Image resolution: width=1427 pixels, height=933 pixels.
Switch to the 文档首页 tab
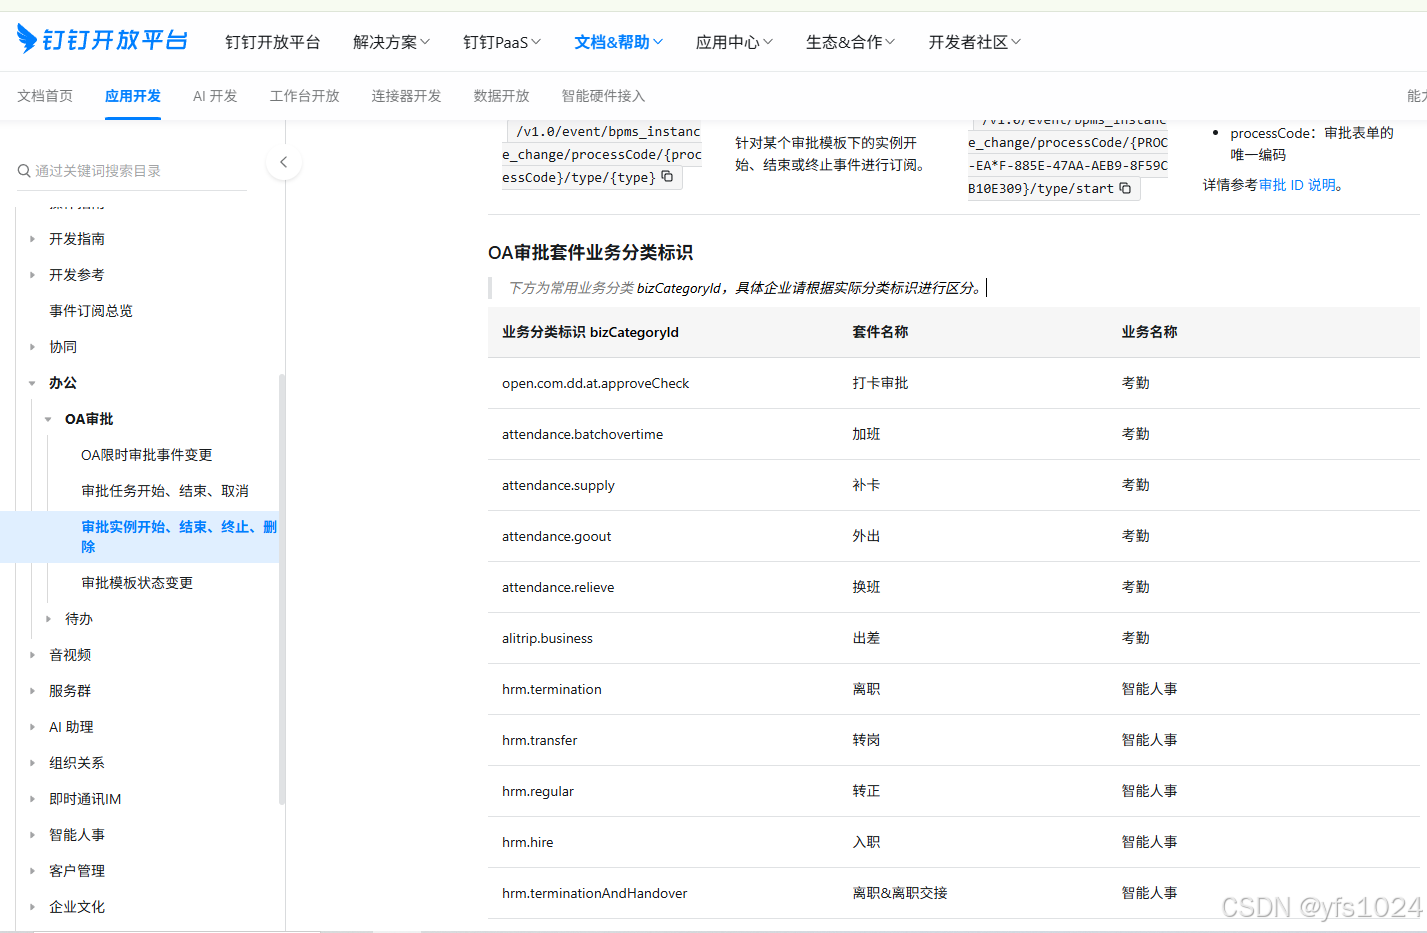tap(45, 96)
